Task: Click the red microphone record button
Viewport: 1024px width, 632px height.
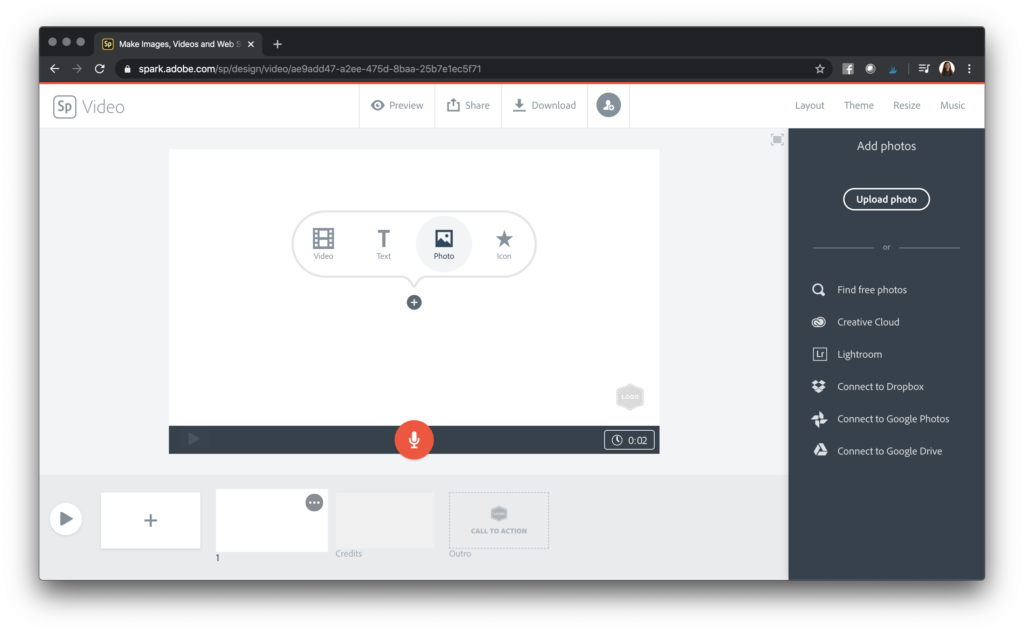Action: coord(414,440)
